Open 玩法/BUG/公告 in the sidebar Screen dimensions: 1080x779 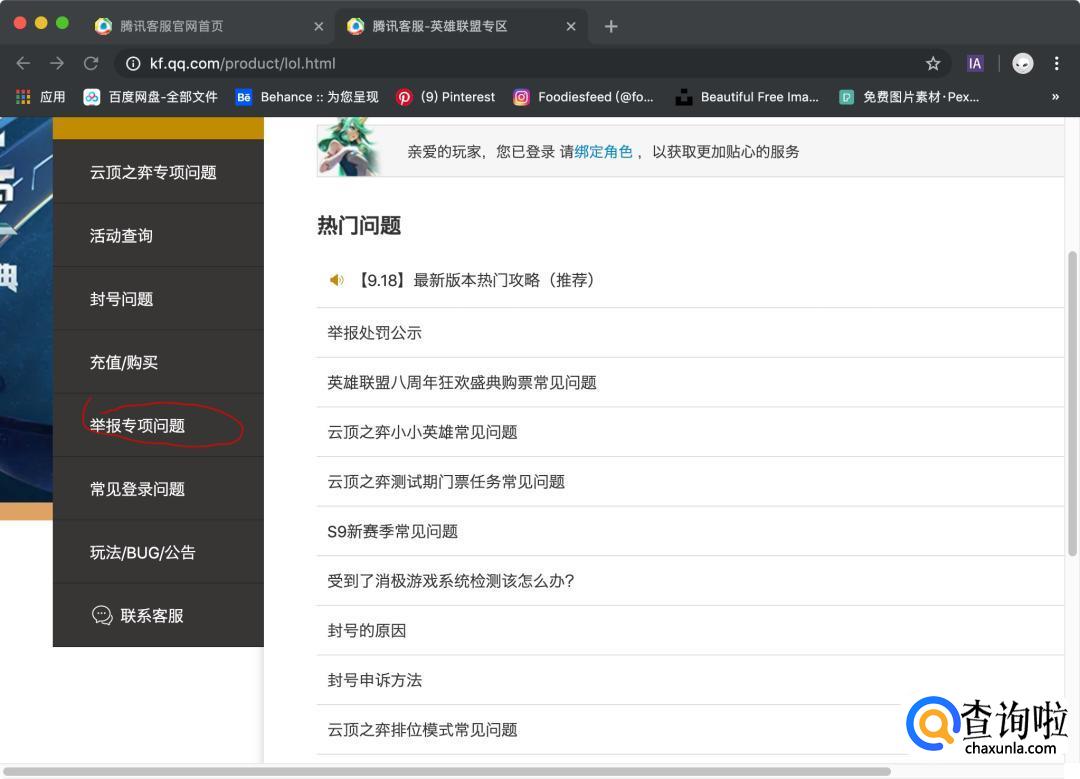(x=158, y=552)
